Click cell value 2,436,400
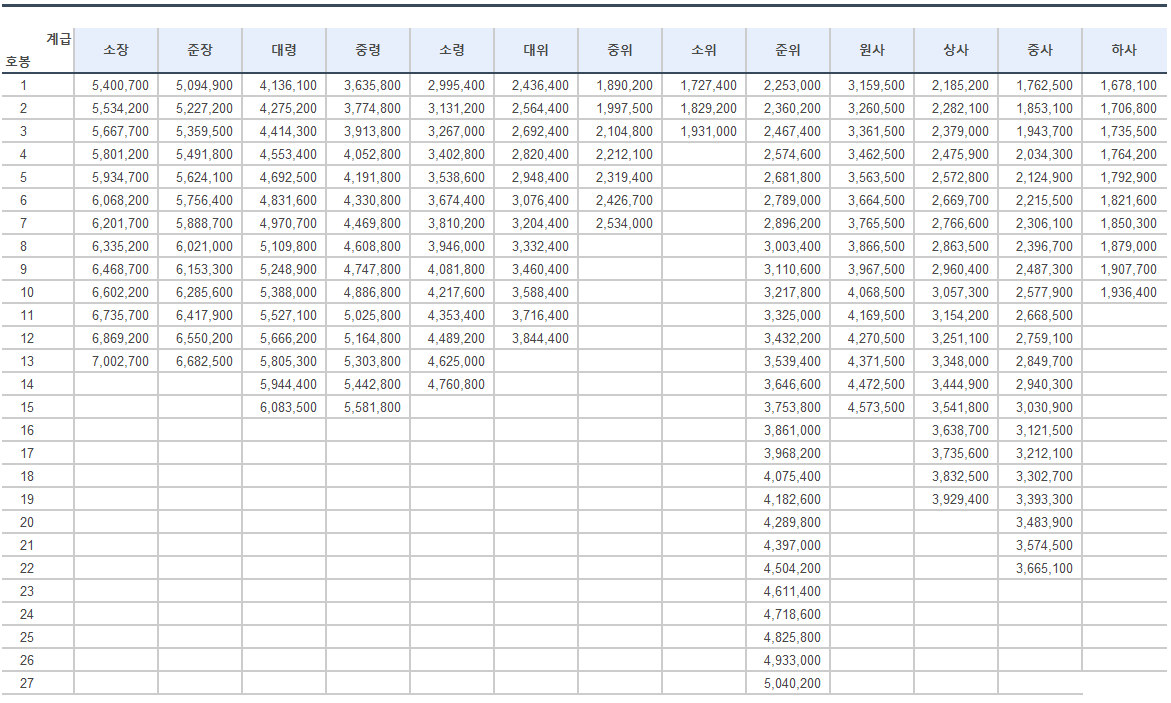This screenshot has width=1171, height=703. coord(541,86)
